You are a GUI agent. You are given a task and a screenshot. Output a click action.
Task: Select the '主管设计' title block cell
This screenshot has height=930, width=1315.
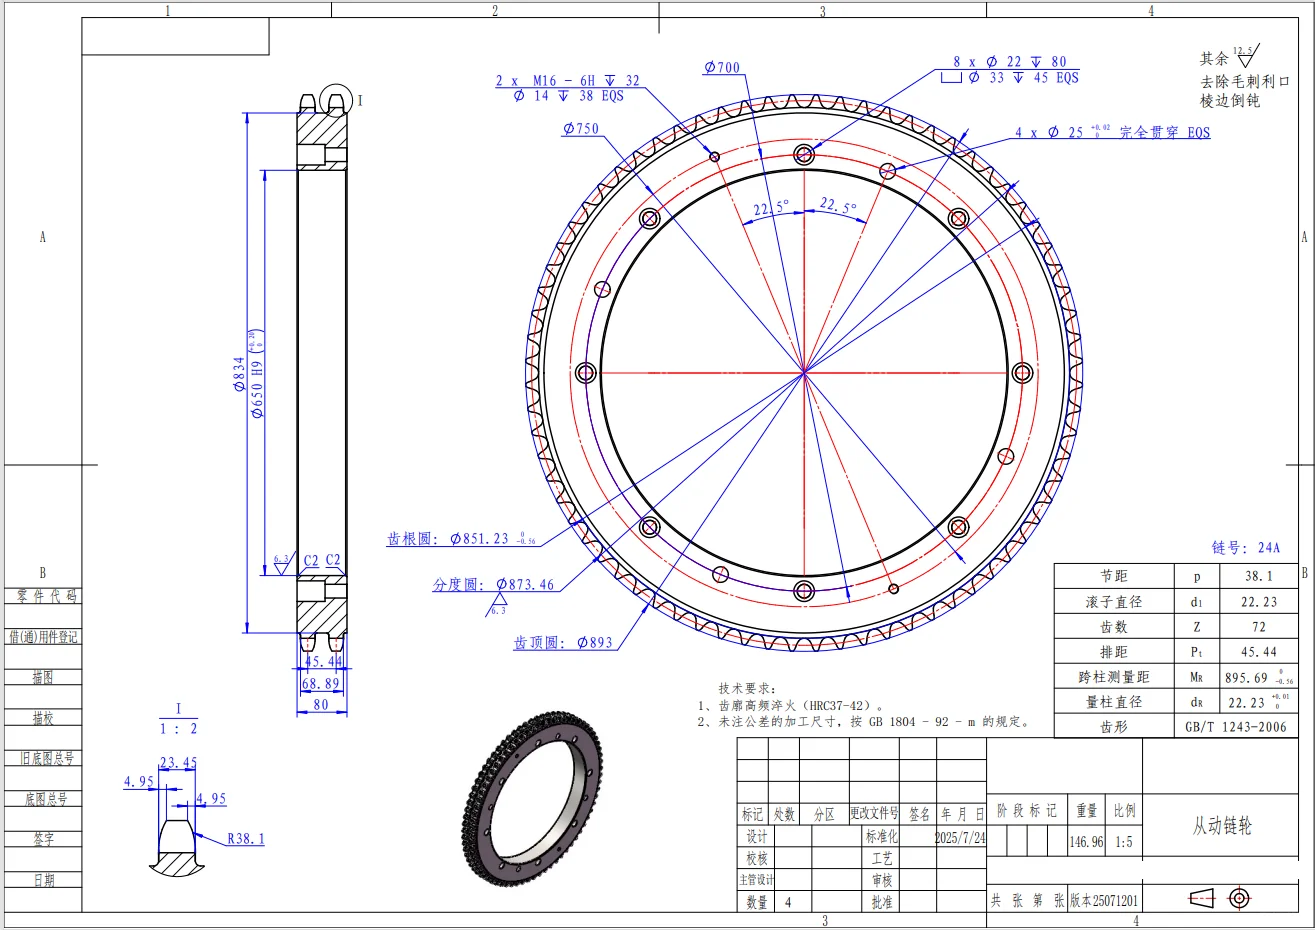756,880
